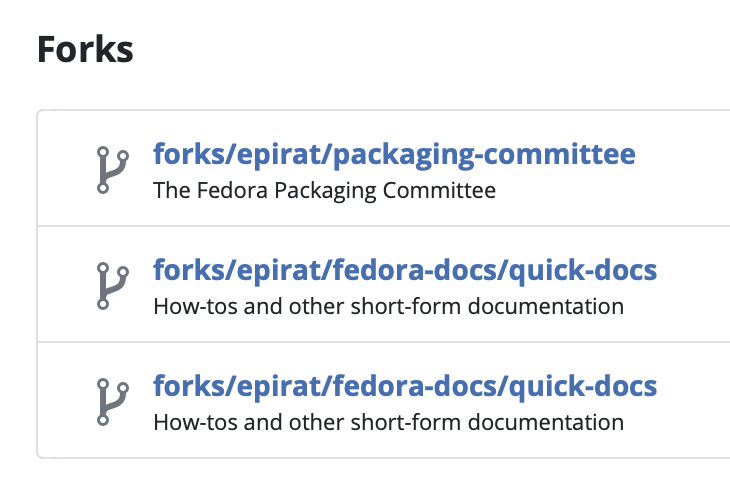Select the second quick-docs fork list row
Viewport: 730px width, 504px height.
point(384,400)
